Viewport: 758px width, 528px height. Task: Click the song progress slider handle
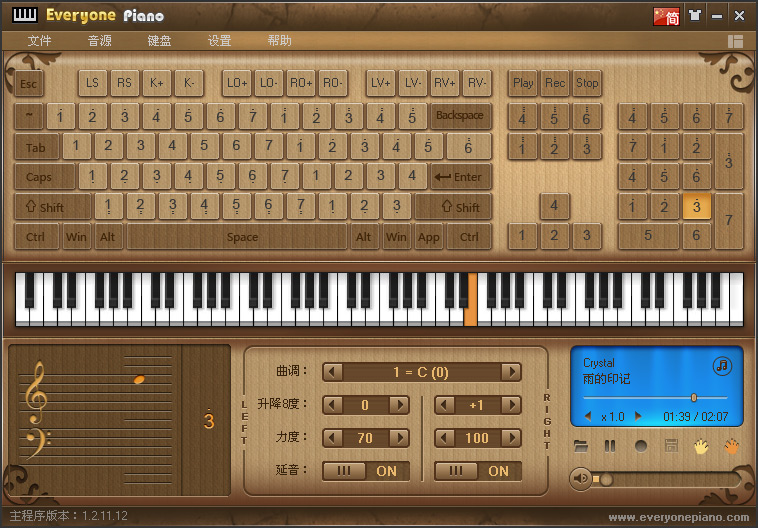pos(693,398)
